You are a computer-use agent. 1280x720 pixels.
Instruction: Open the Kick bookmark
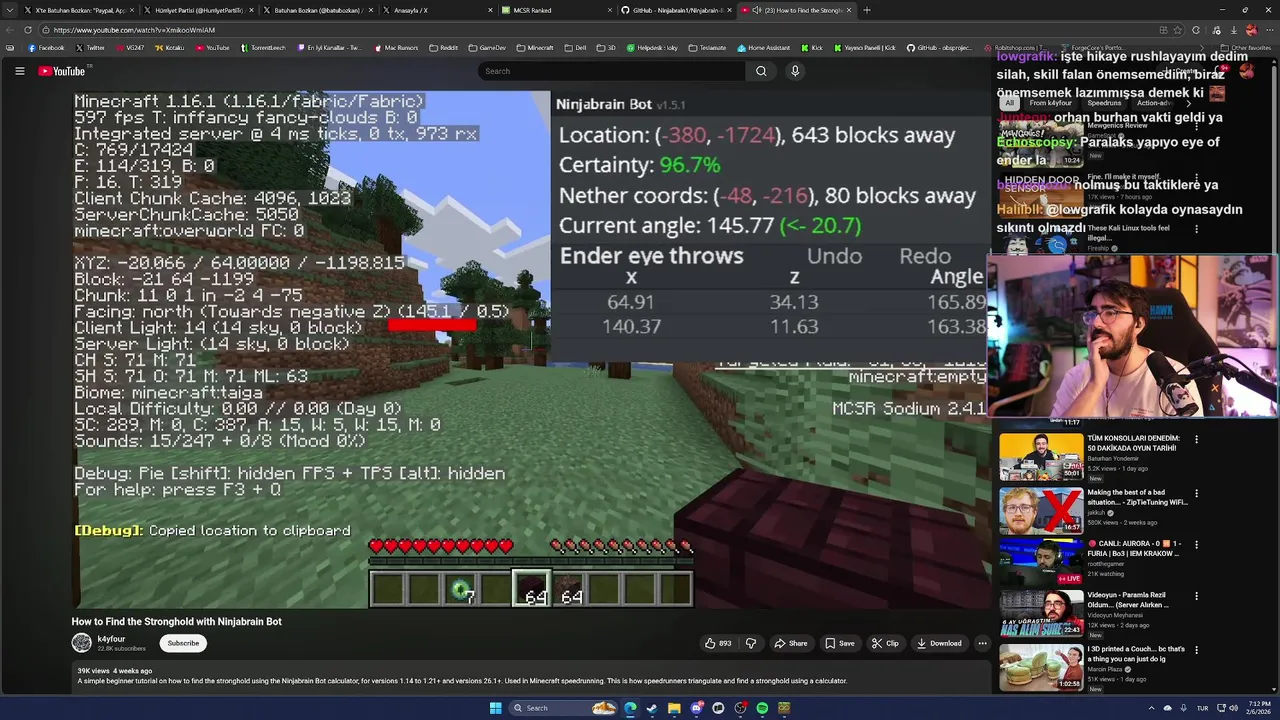pos(811,48)
